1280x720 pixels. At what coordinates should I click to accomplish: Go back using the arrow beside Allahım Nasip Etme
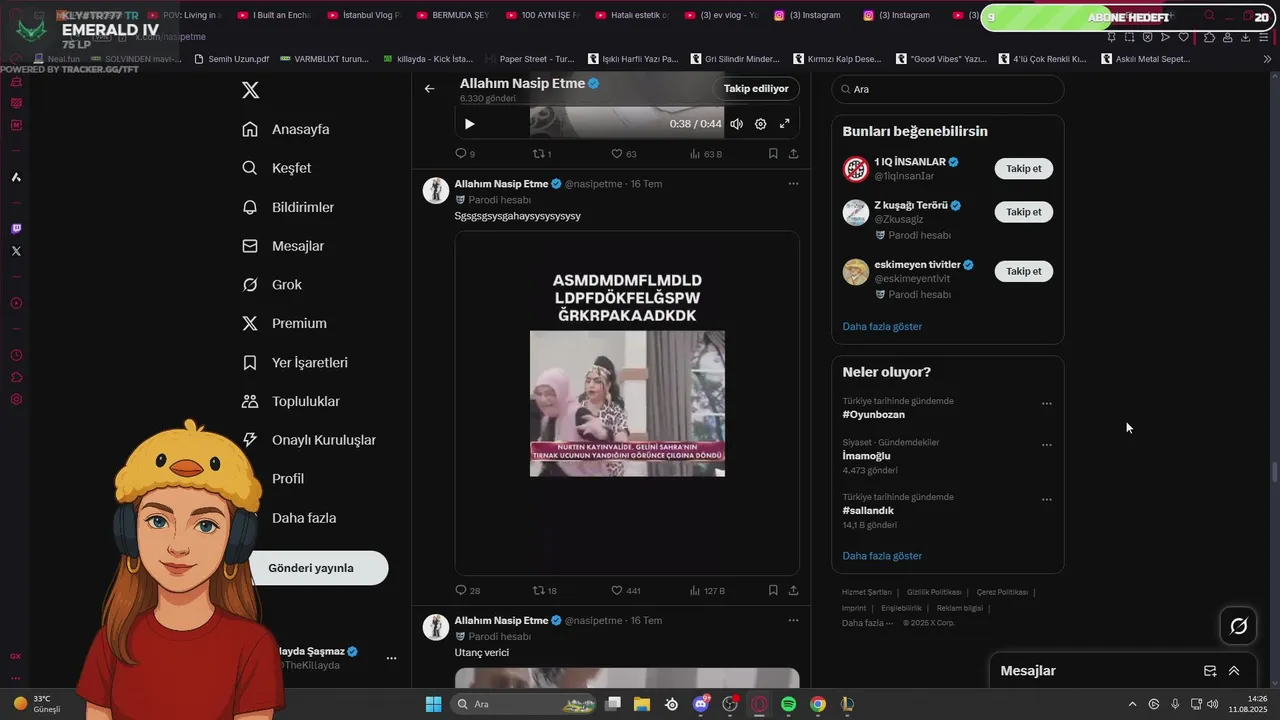429,89
